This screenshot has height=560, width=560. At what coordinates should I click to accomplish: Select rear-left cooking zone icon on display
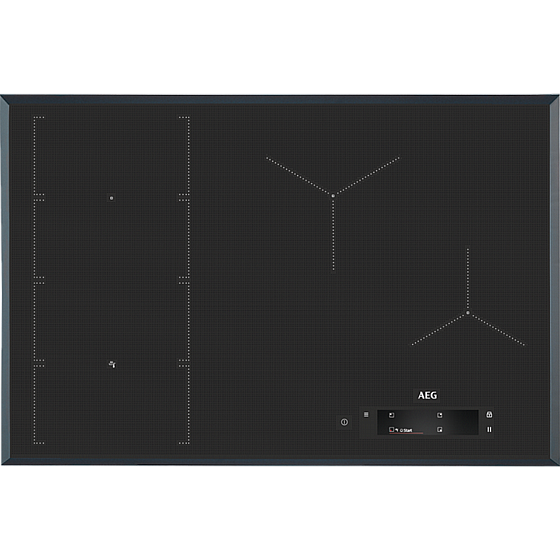392,415
